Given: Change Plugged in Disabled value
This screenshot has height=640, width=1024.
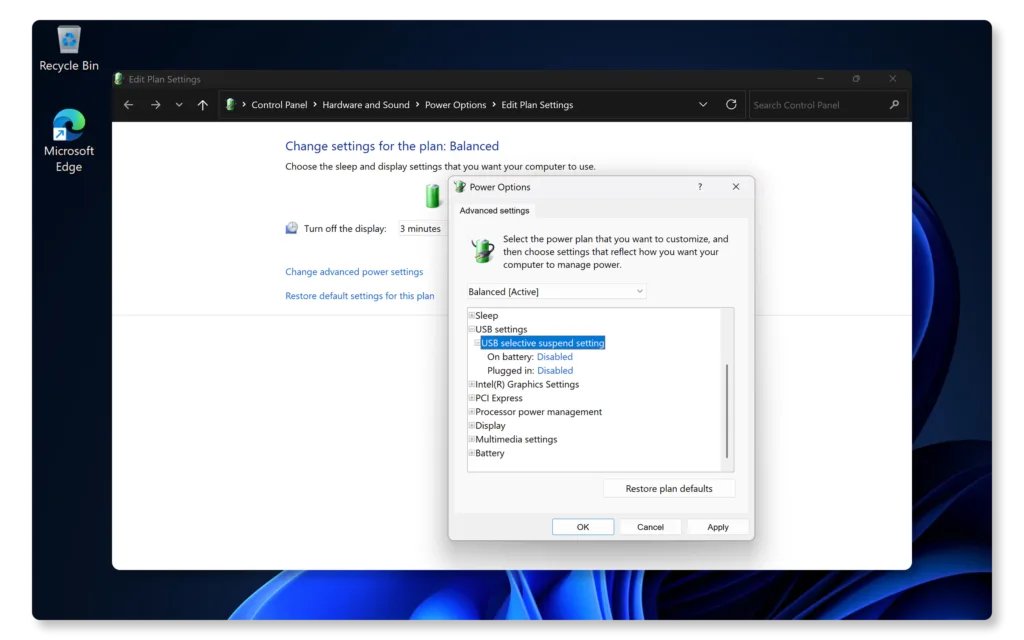Looking at the screenshot, I should tap(554, 370).
